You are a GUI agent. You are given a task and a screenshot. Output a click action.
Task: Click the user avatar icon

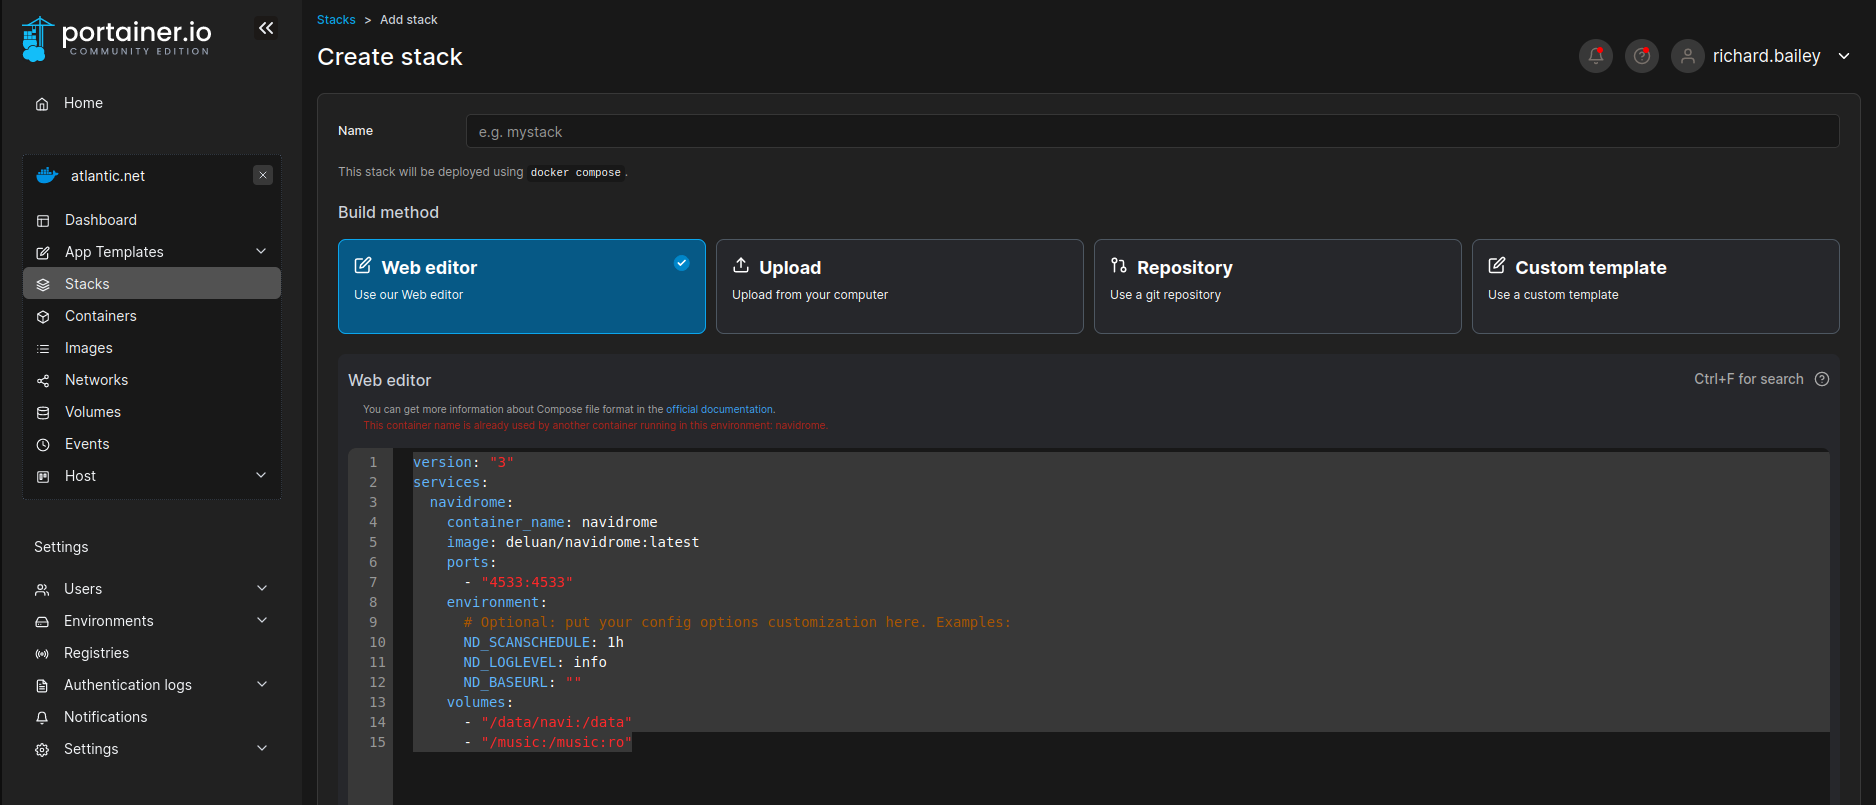1688,56
